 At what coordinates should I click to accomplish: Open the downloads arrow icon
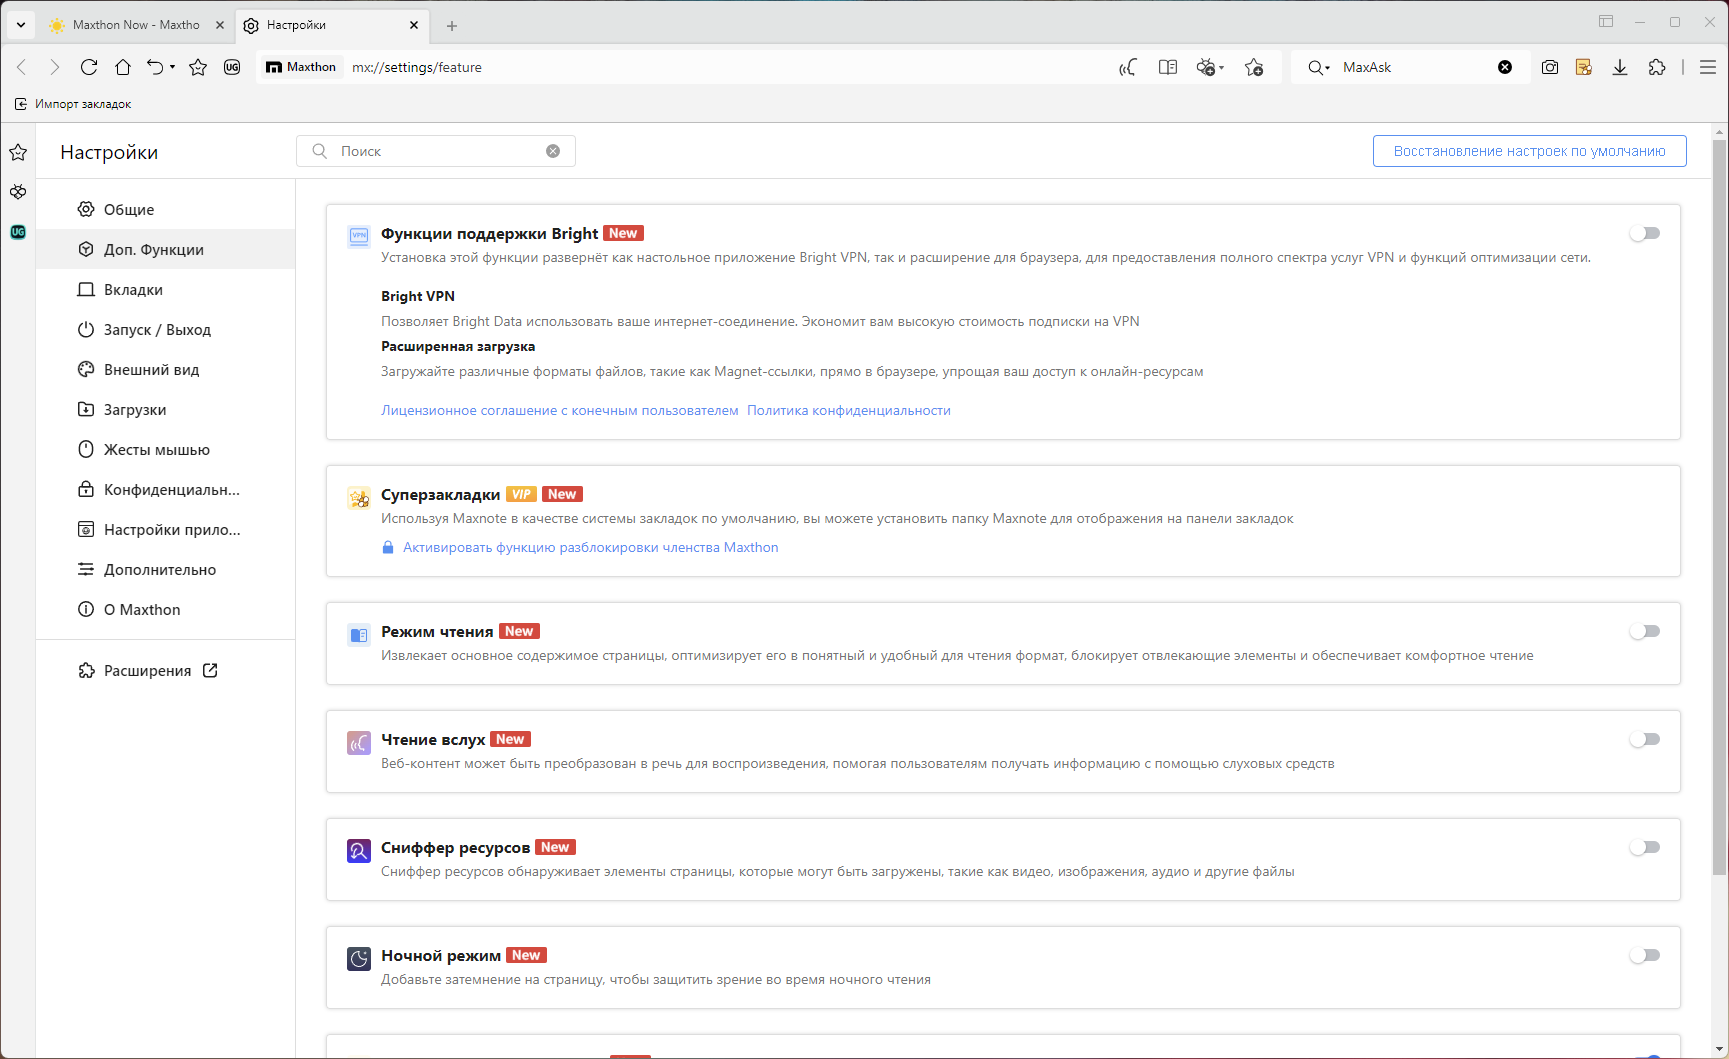click(1620, 67)
